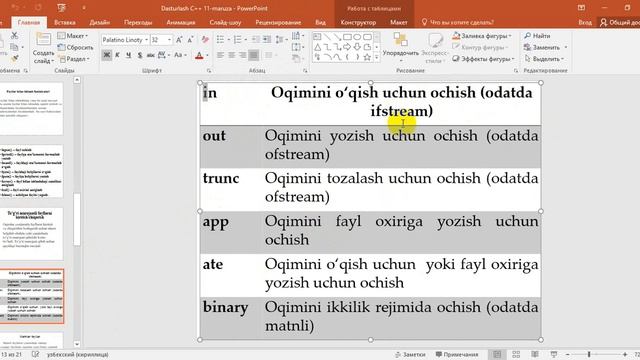Viewport: 640px width, 360px height.
Task: Click the Copy icon in clipboard group
Action: (x=14, y=47)
